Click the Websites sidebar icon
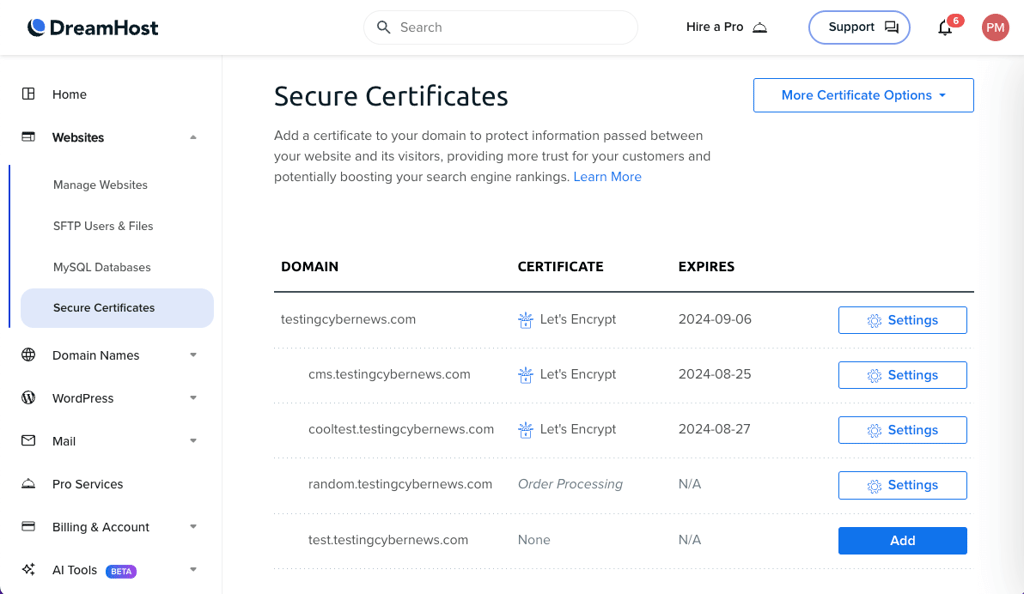Screen dimensions: 1024x594 point(28,137)
